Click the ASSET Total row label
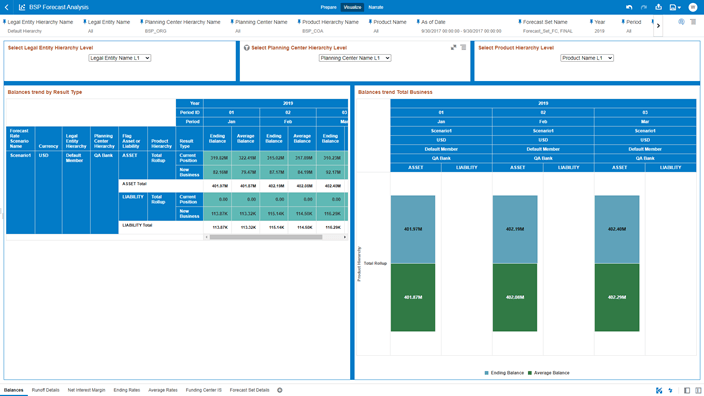Image resolution: width=704 pixels, height=396 pixels. click(134, 184)
